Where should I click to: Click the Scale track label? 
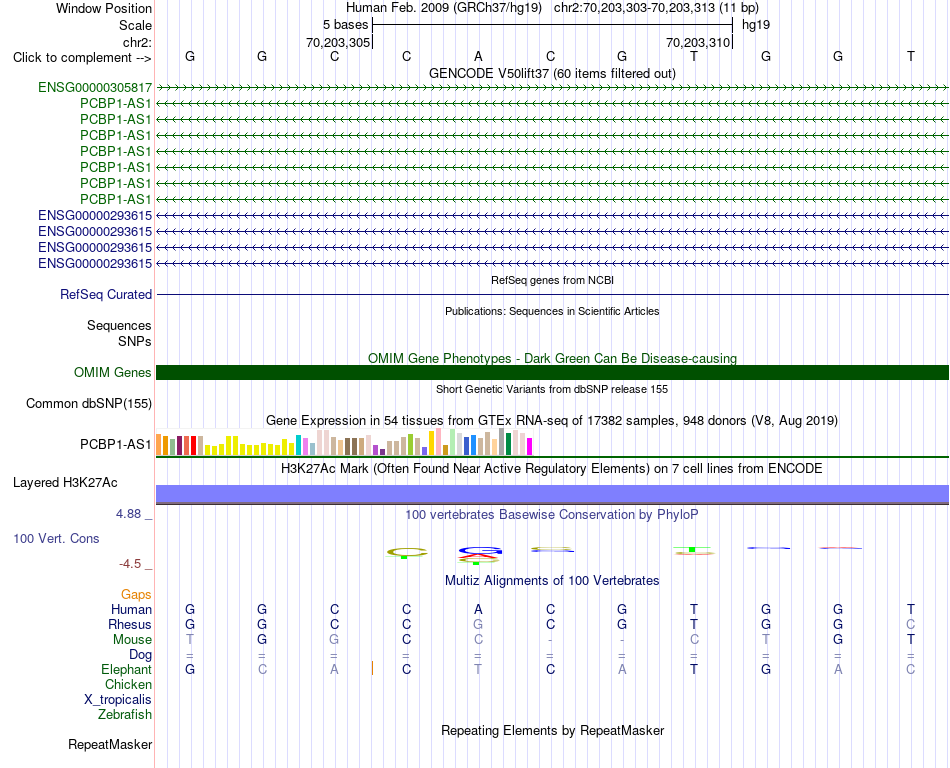135,25
